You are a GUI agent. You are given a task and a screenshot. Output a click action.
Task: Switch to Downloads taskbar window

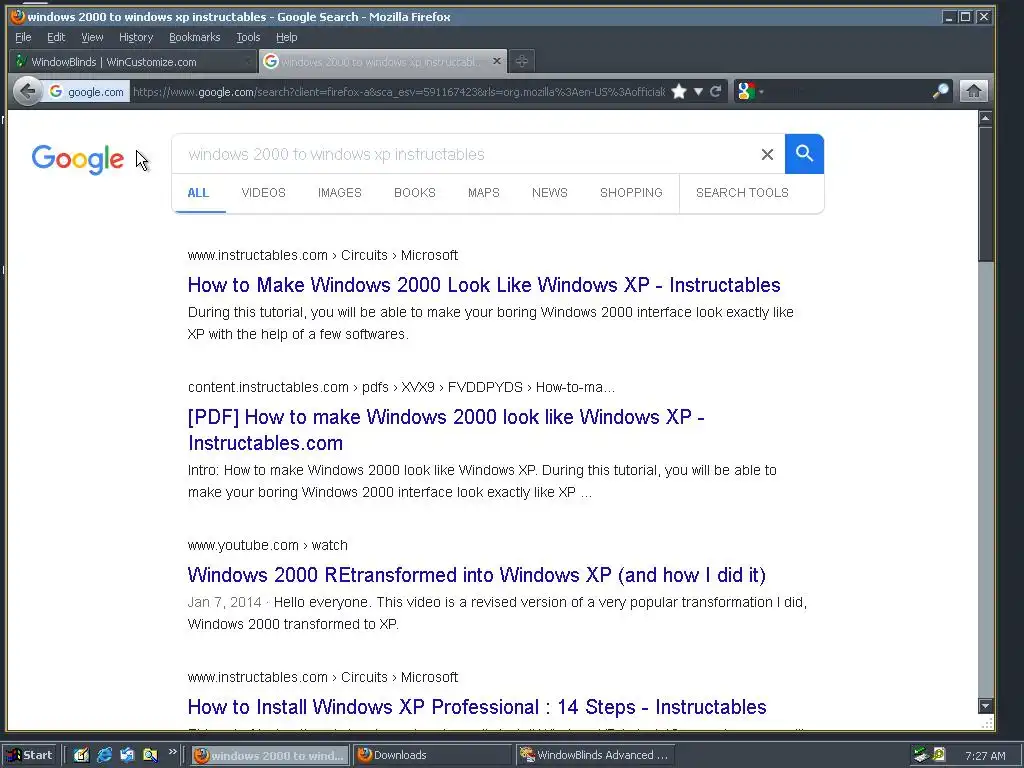pos(432,755)
